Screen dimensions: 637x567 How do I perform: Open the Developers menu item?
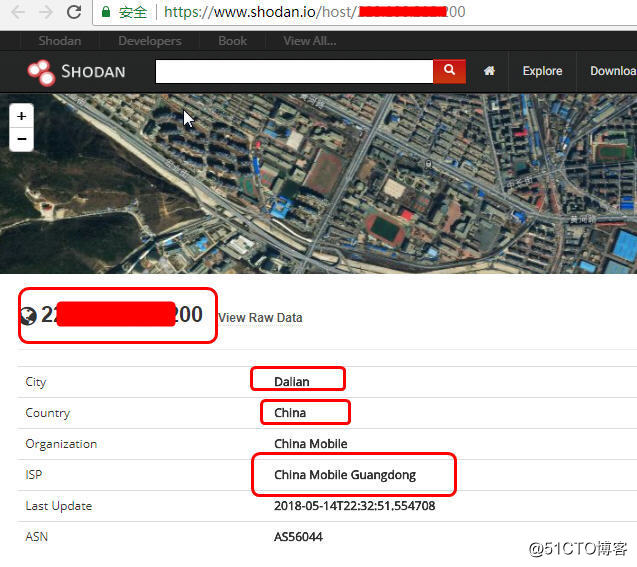[150, 41]
